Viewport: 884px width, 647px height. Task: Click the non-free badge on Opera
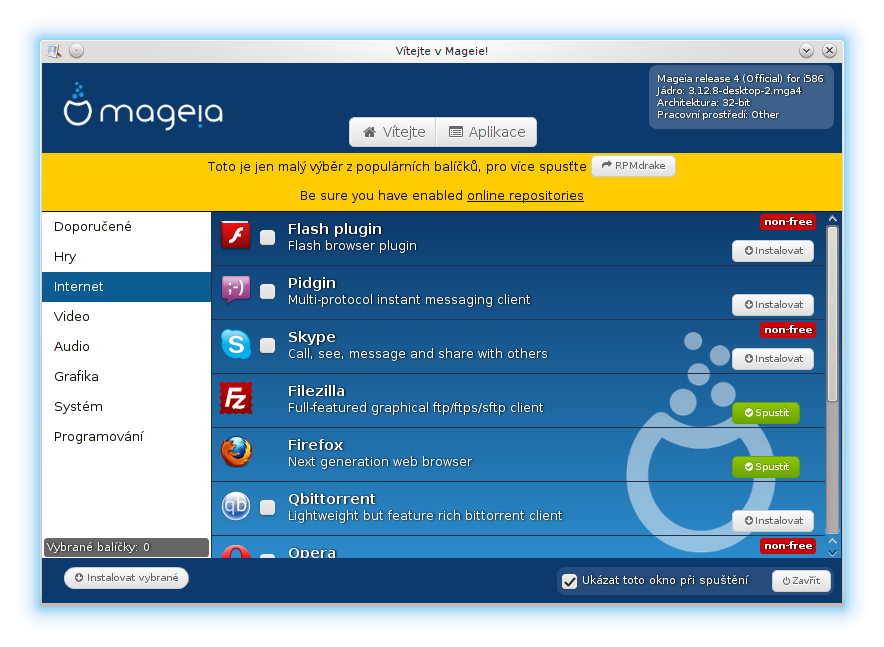[x=788, y=546]
